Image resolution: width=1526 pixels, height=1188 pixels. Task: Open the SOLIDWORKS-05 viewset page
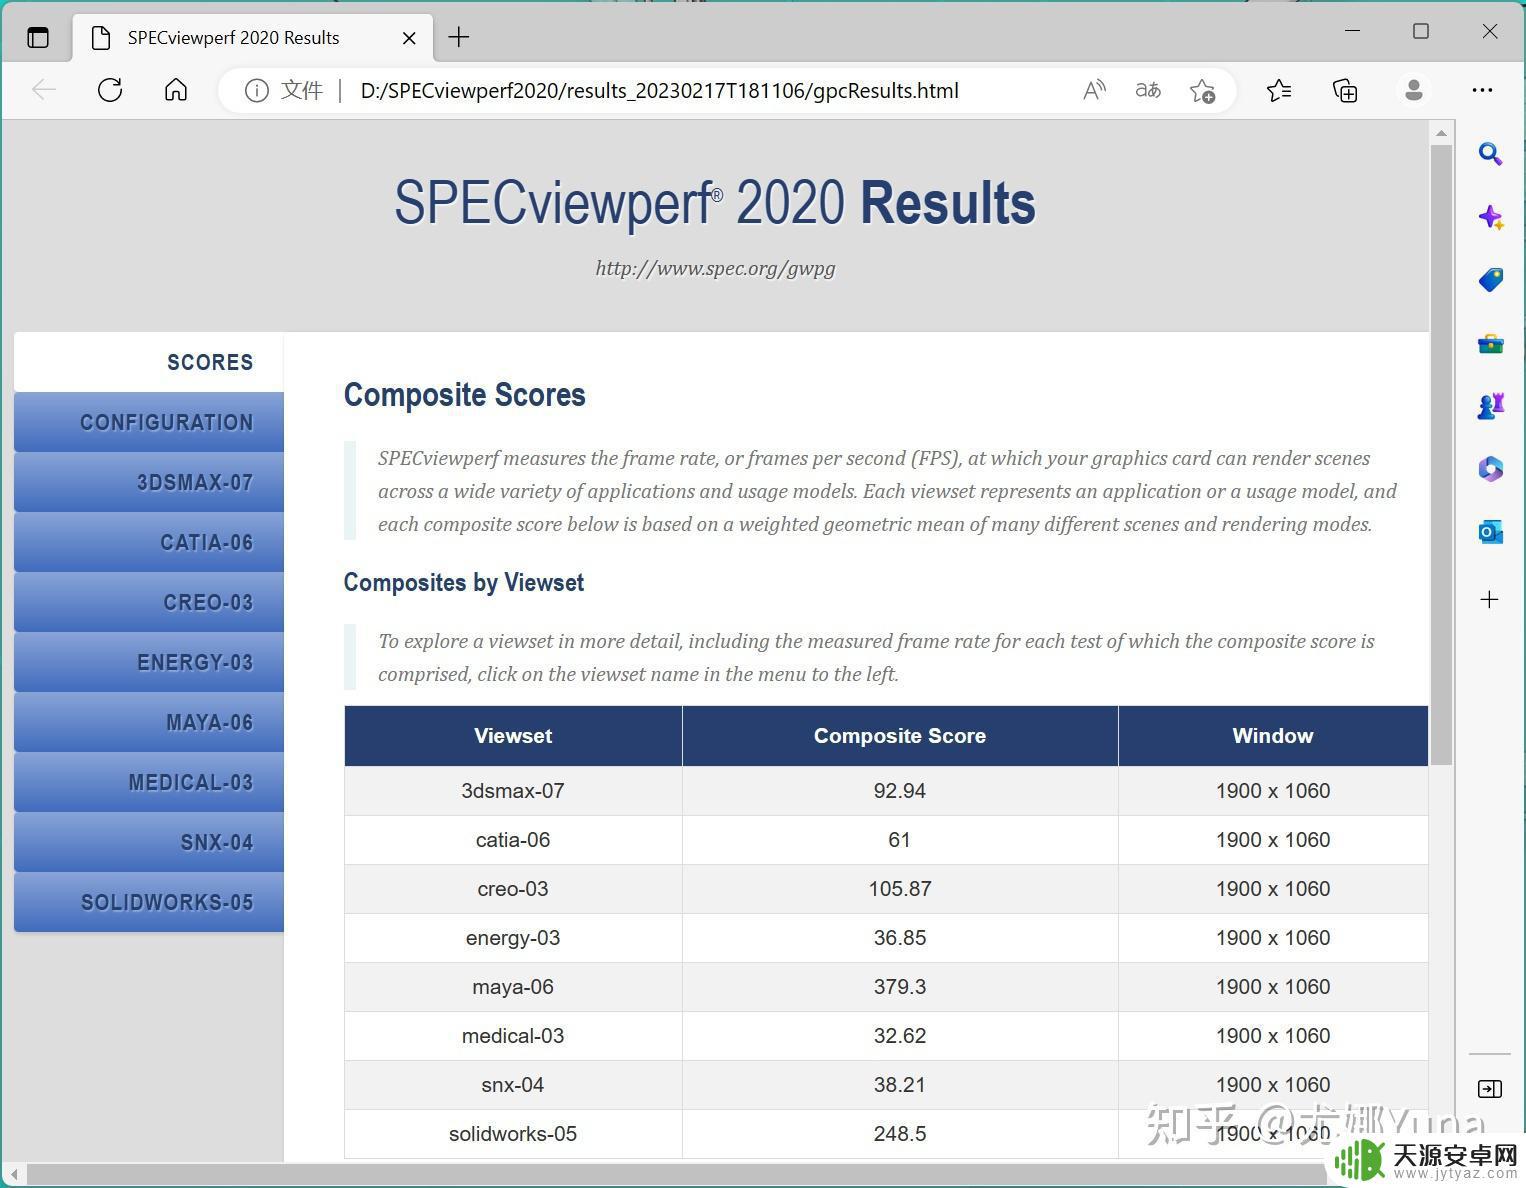tap(149, 902)
